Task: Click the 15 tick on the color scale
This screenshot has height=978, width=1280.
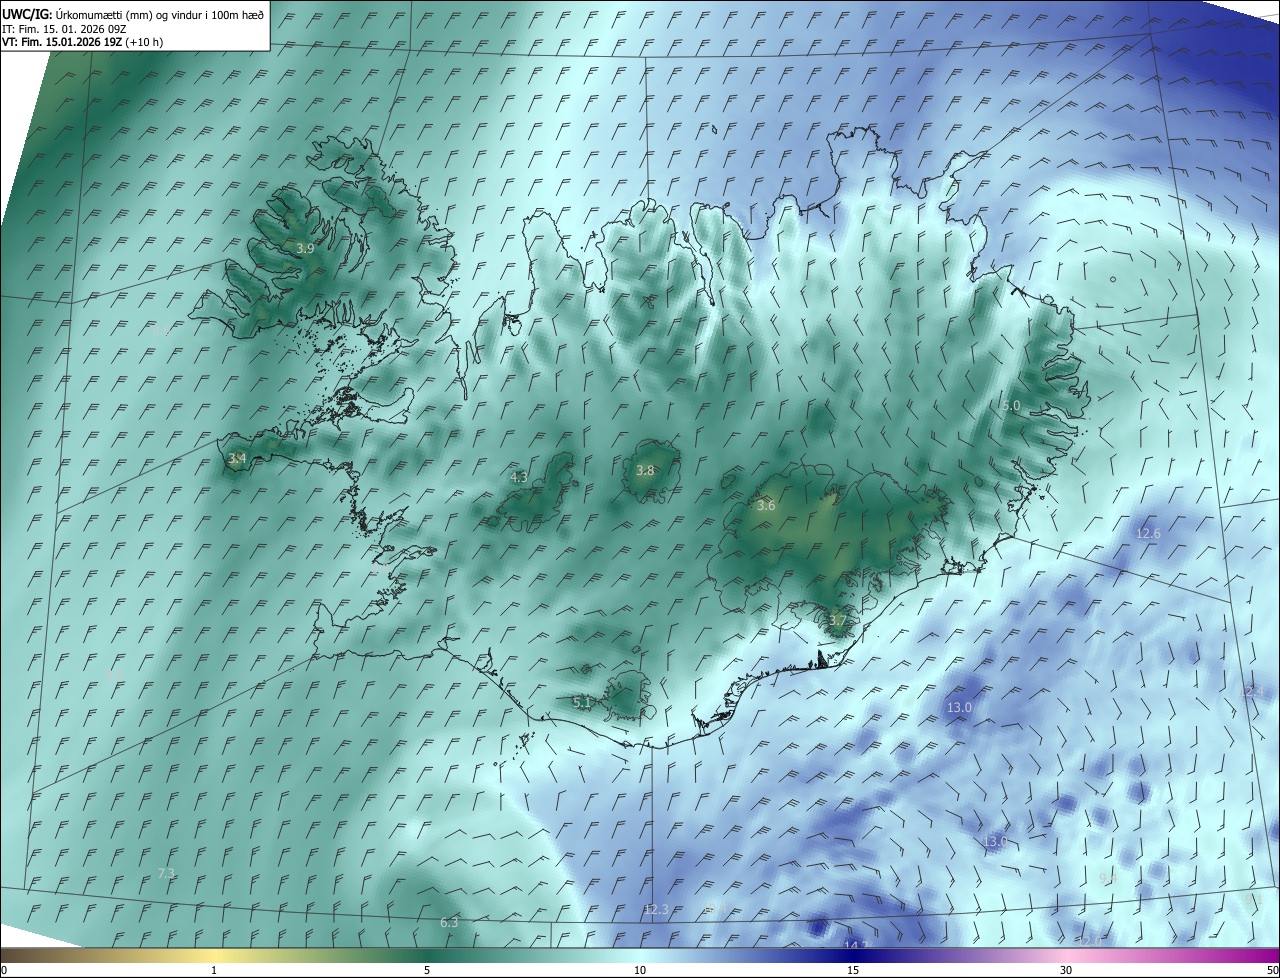Action: click(x=853, y=970)
